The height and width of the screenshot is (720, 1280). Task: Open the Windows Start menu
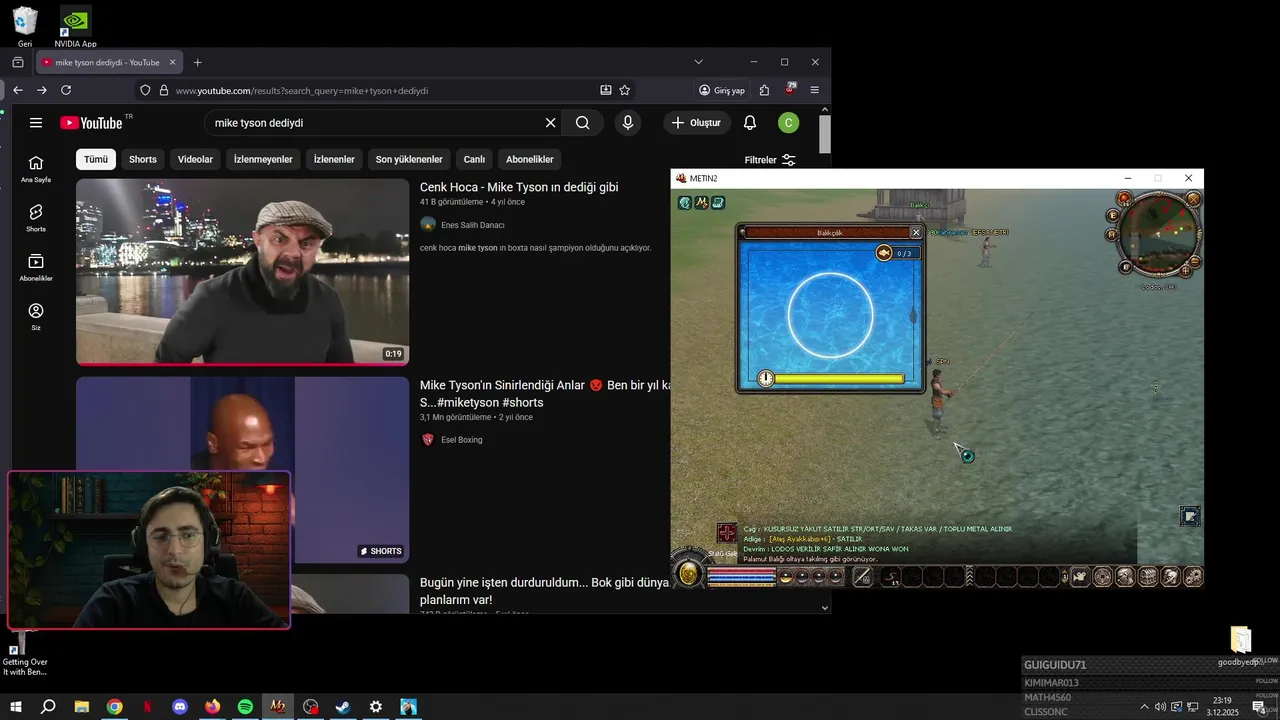coord(16,707)
